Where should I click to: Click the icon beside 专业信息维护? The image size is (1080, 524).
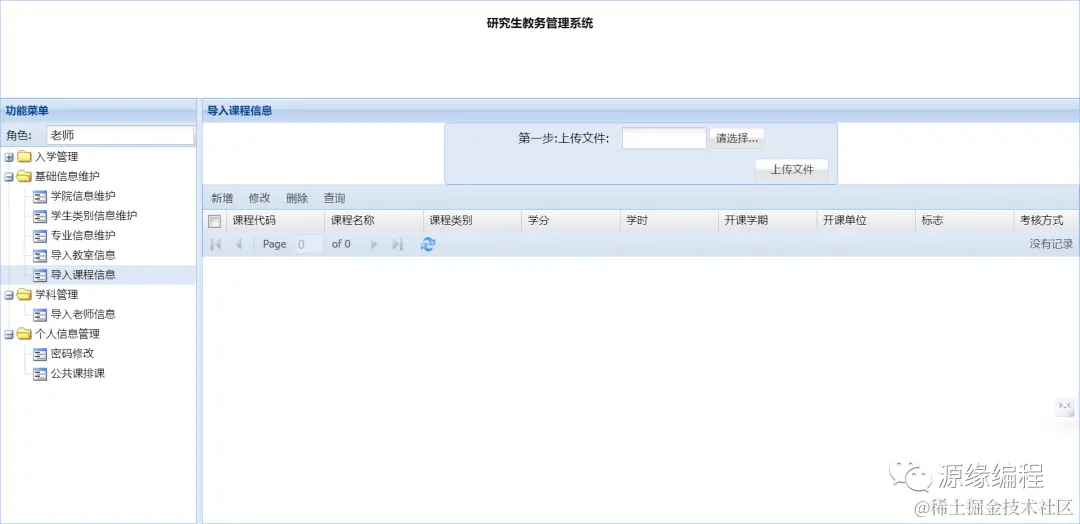[40, 235]
